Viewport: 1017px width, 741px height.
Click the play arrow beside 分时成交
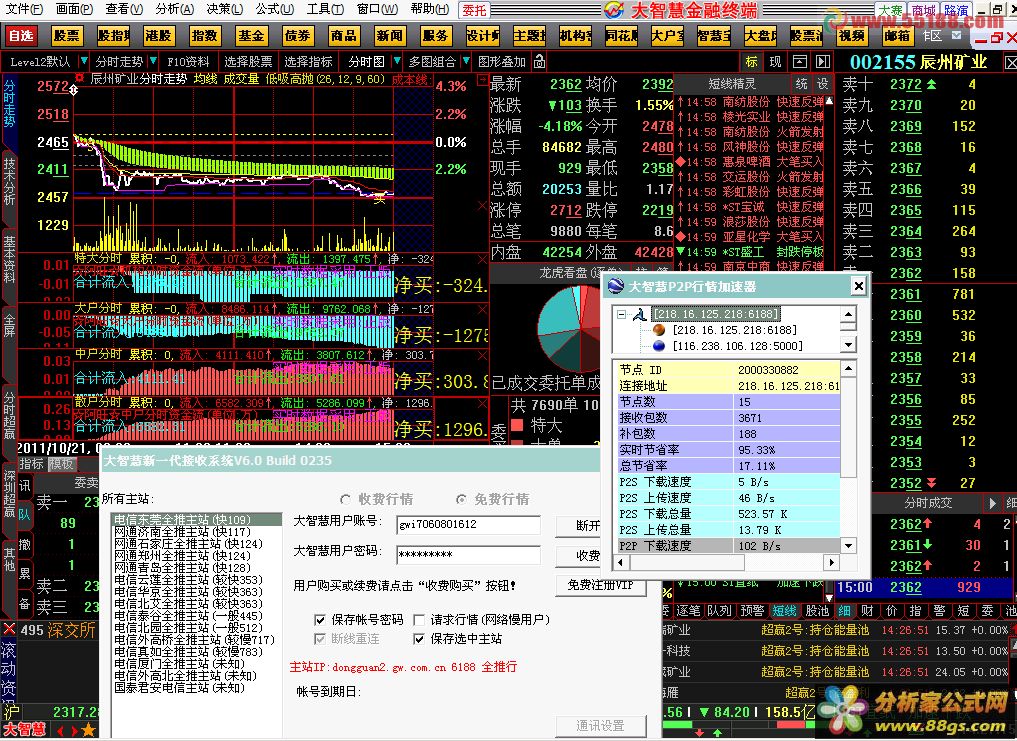tap(992, 503)
